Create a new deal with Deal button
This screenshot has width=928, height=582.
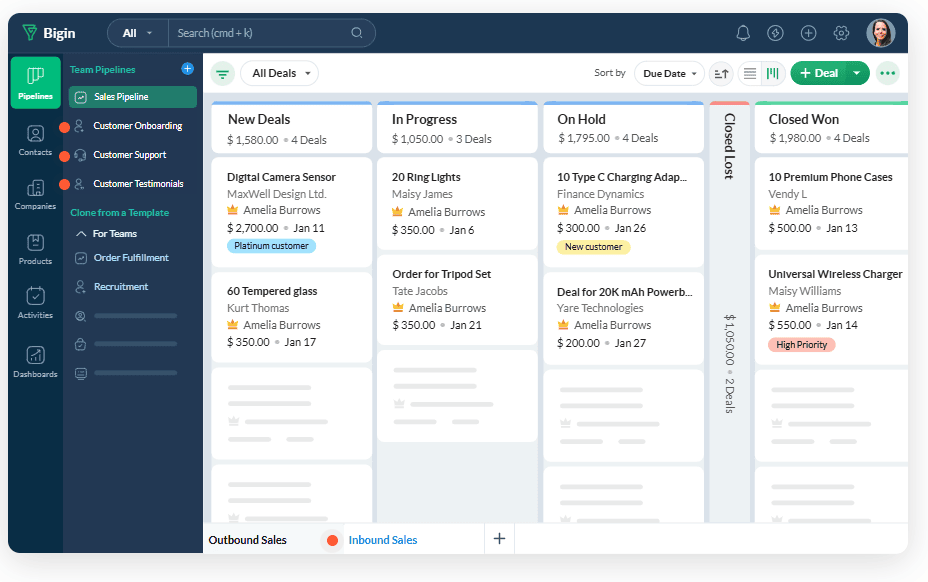819,73
